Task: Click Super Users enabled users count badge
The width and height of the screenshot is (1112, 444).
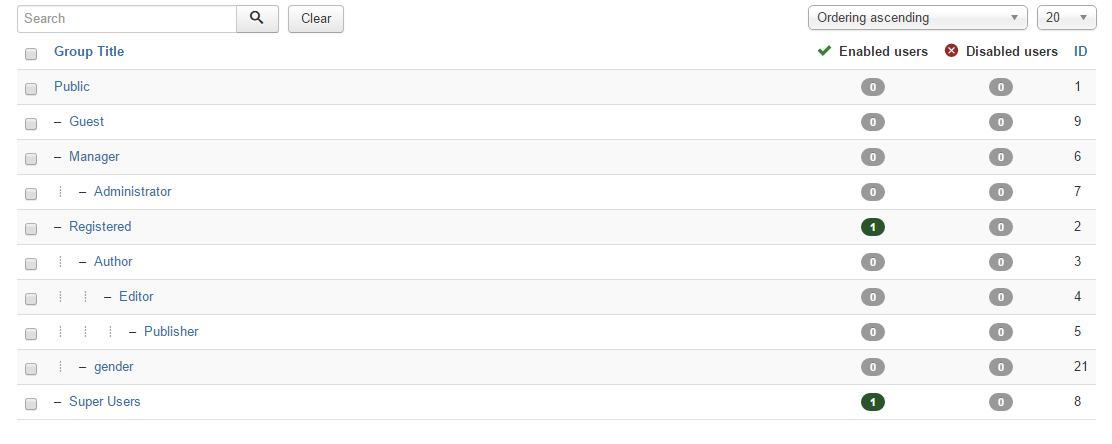Action: pos(872,402)
